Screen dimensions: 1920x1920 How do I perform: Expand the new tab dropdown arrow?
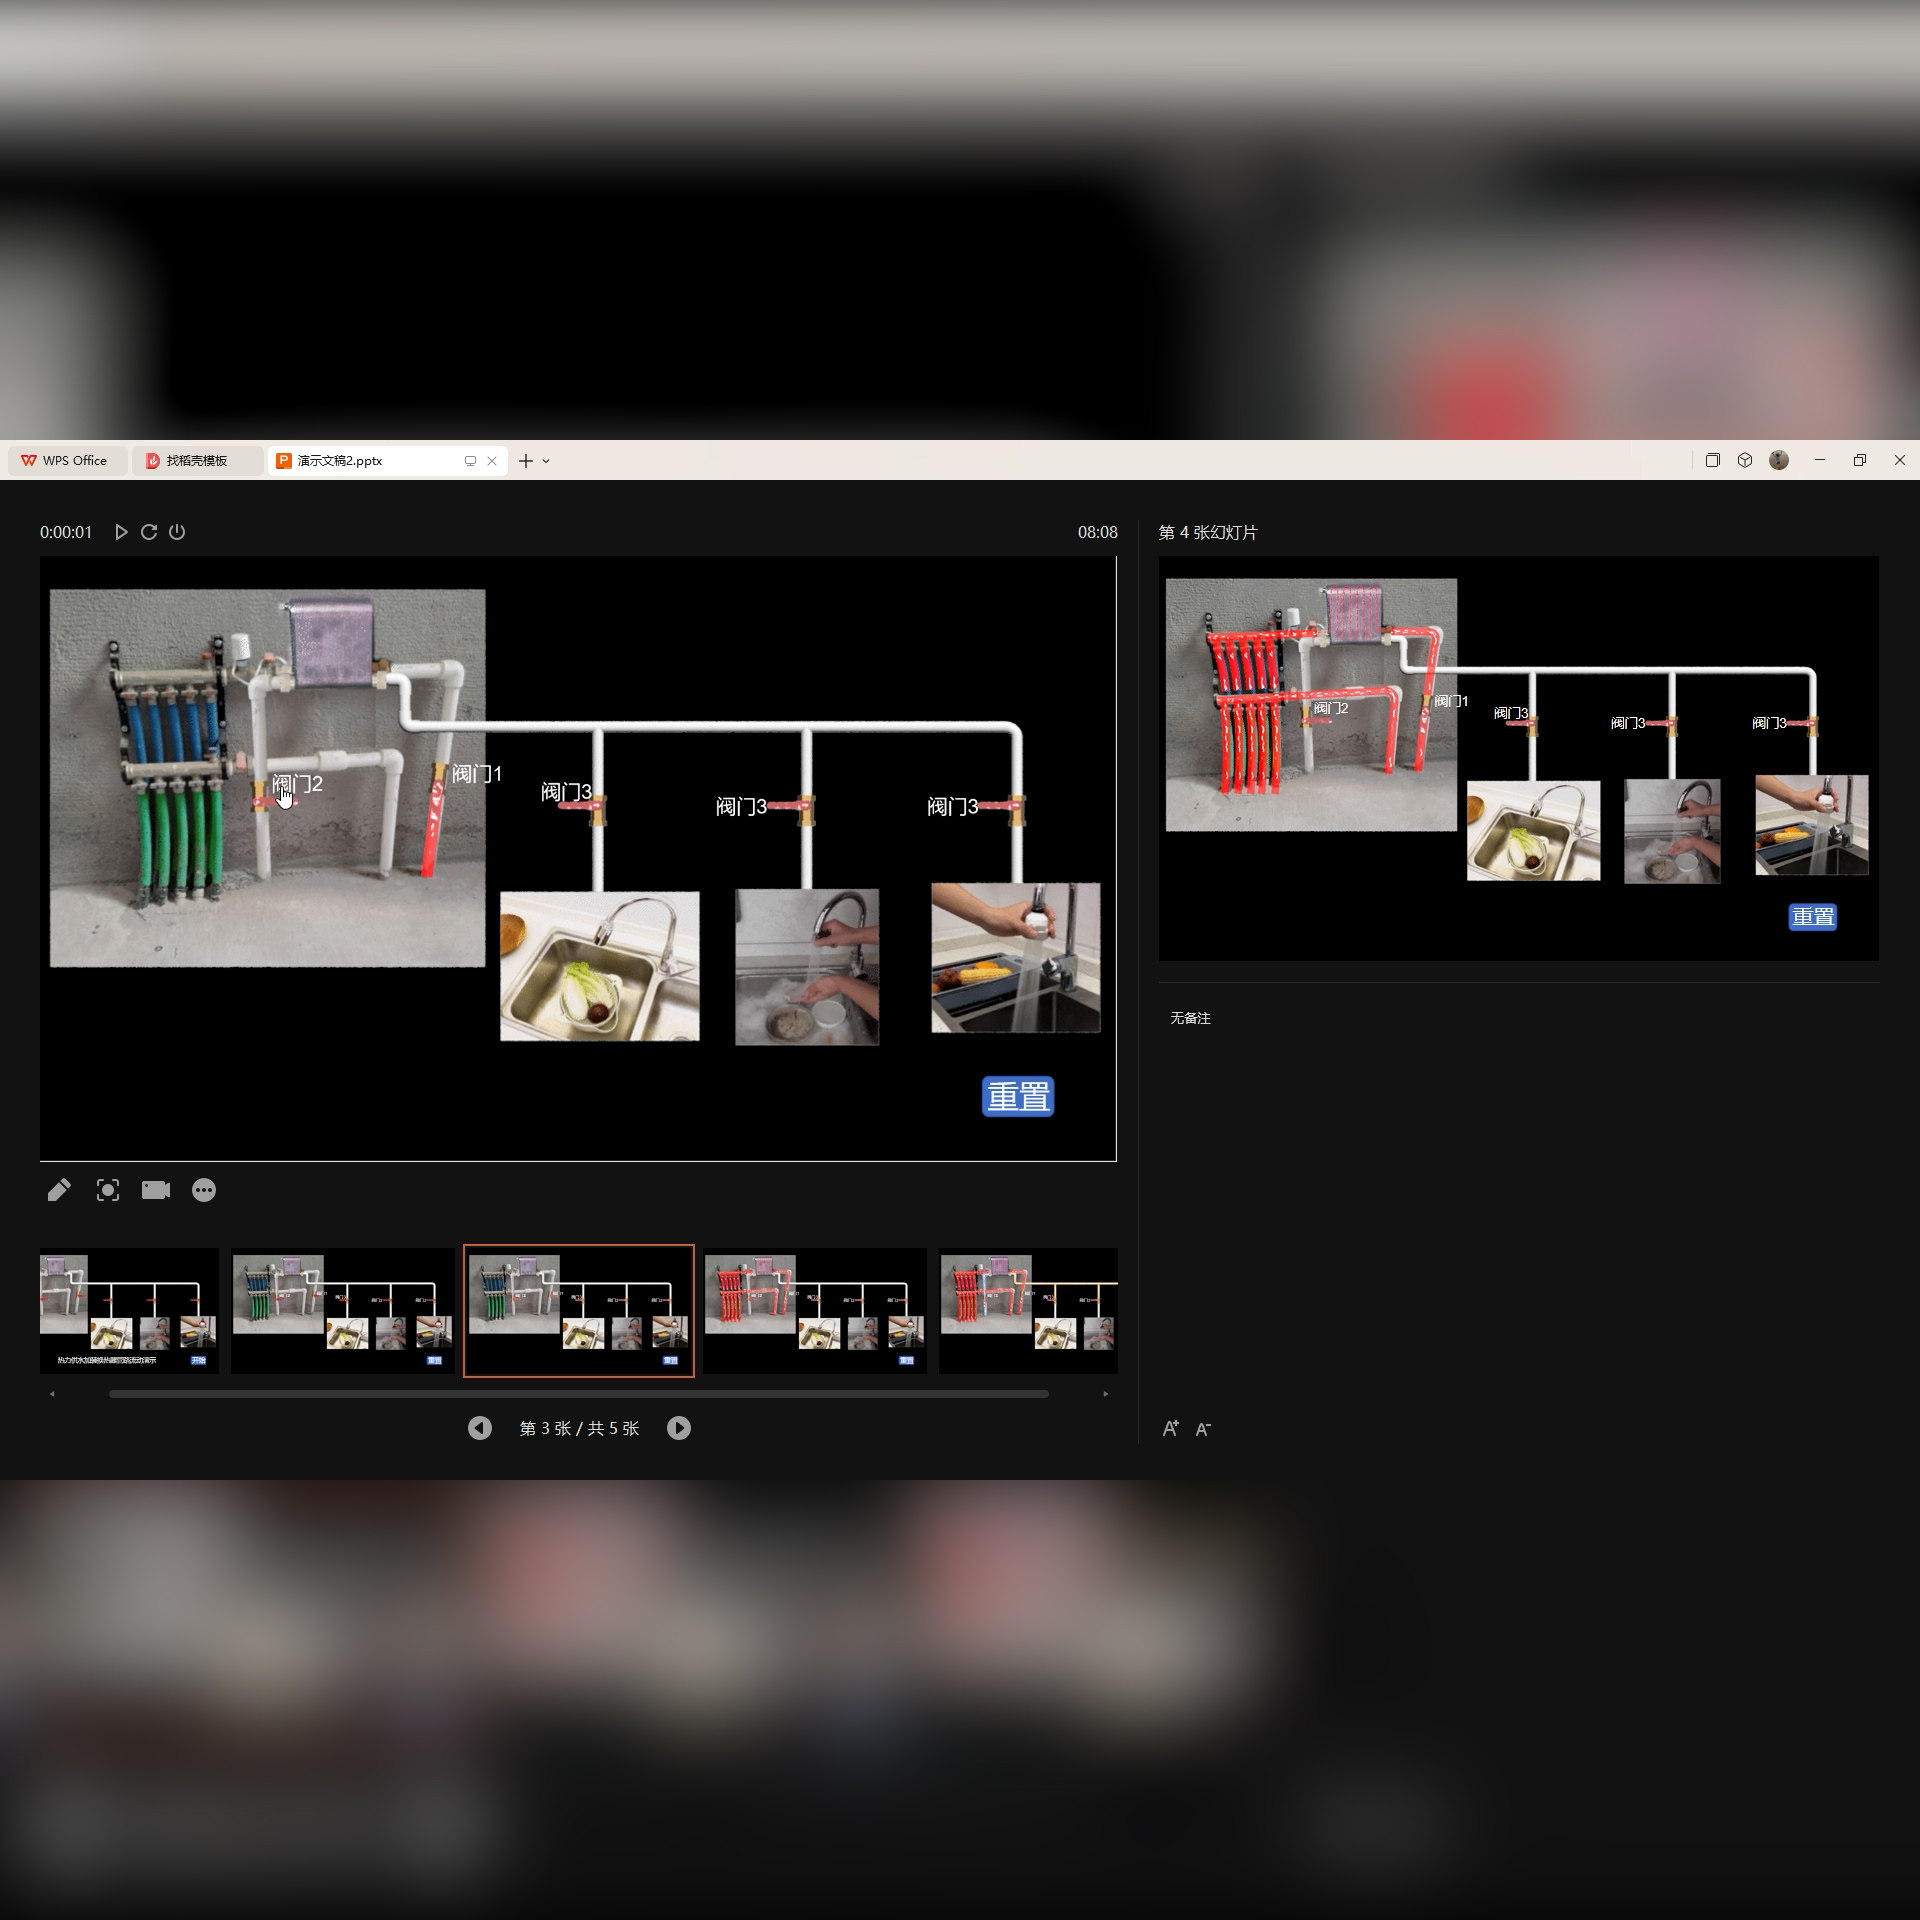[x=546, y=461]
